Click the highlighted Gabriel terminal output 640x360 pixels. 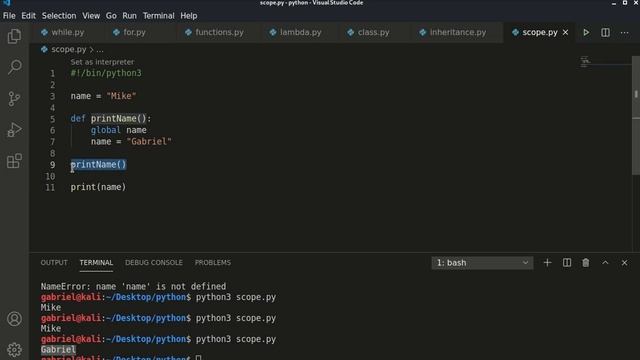tap(58, 349)
